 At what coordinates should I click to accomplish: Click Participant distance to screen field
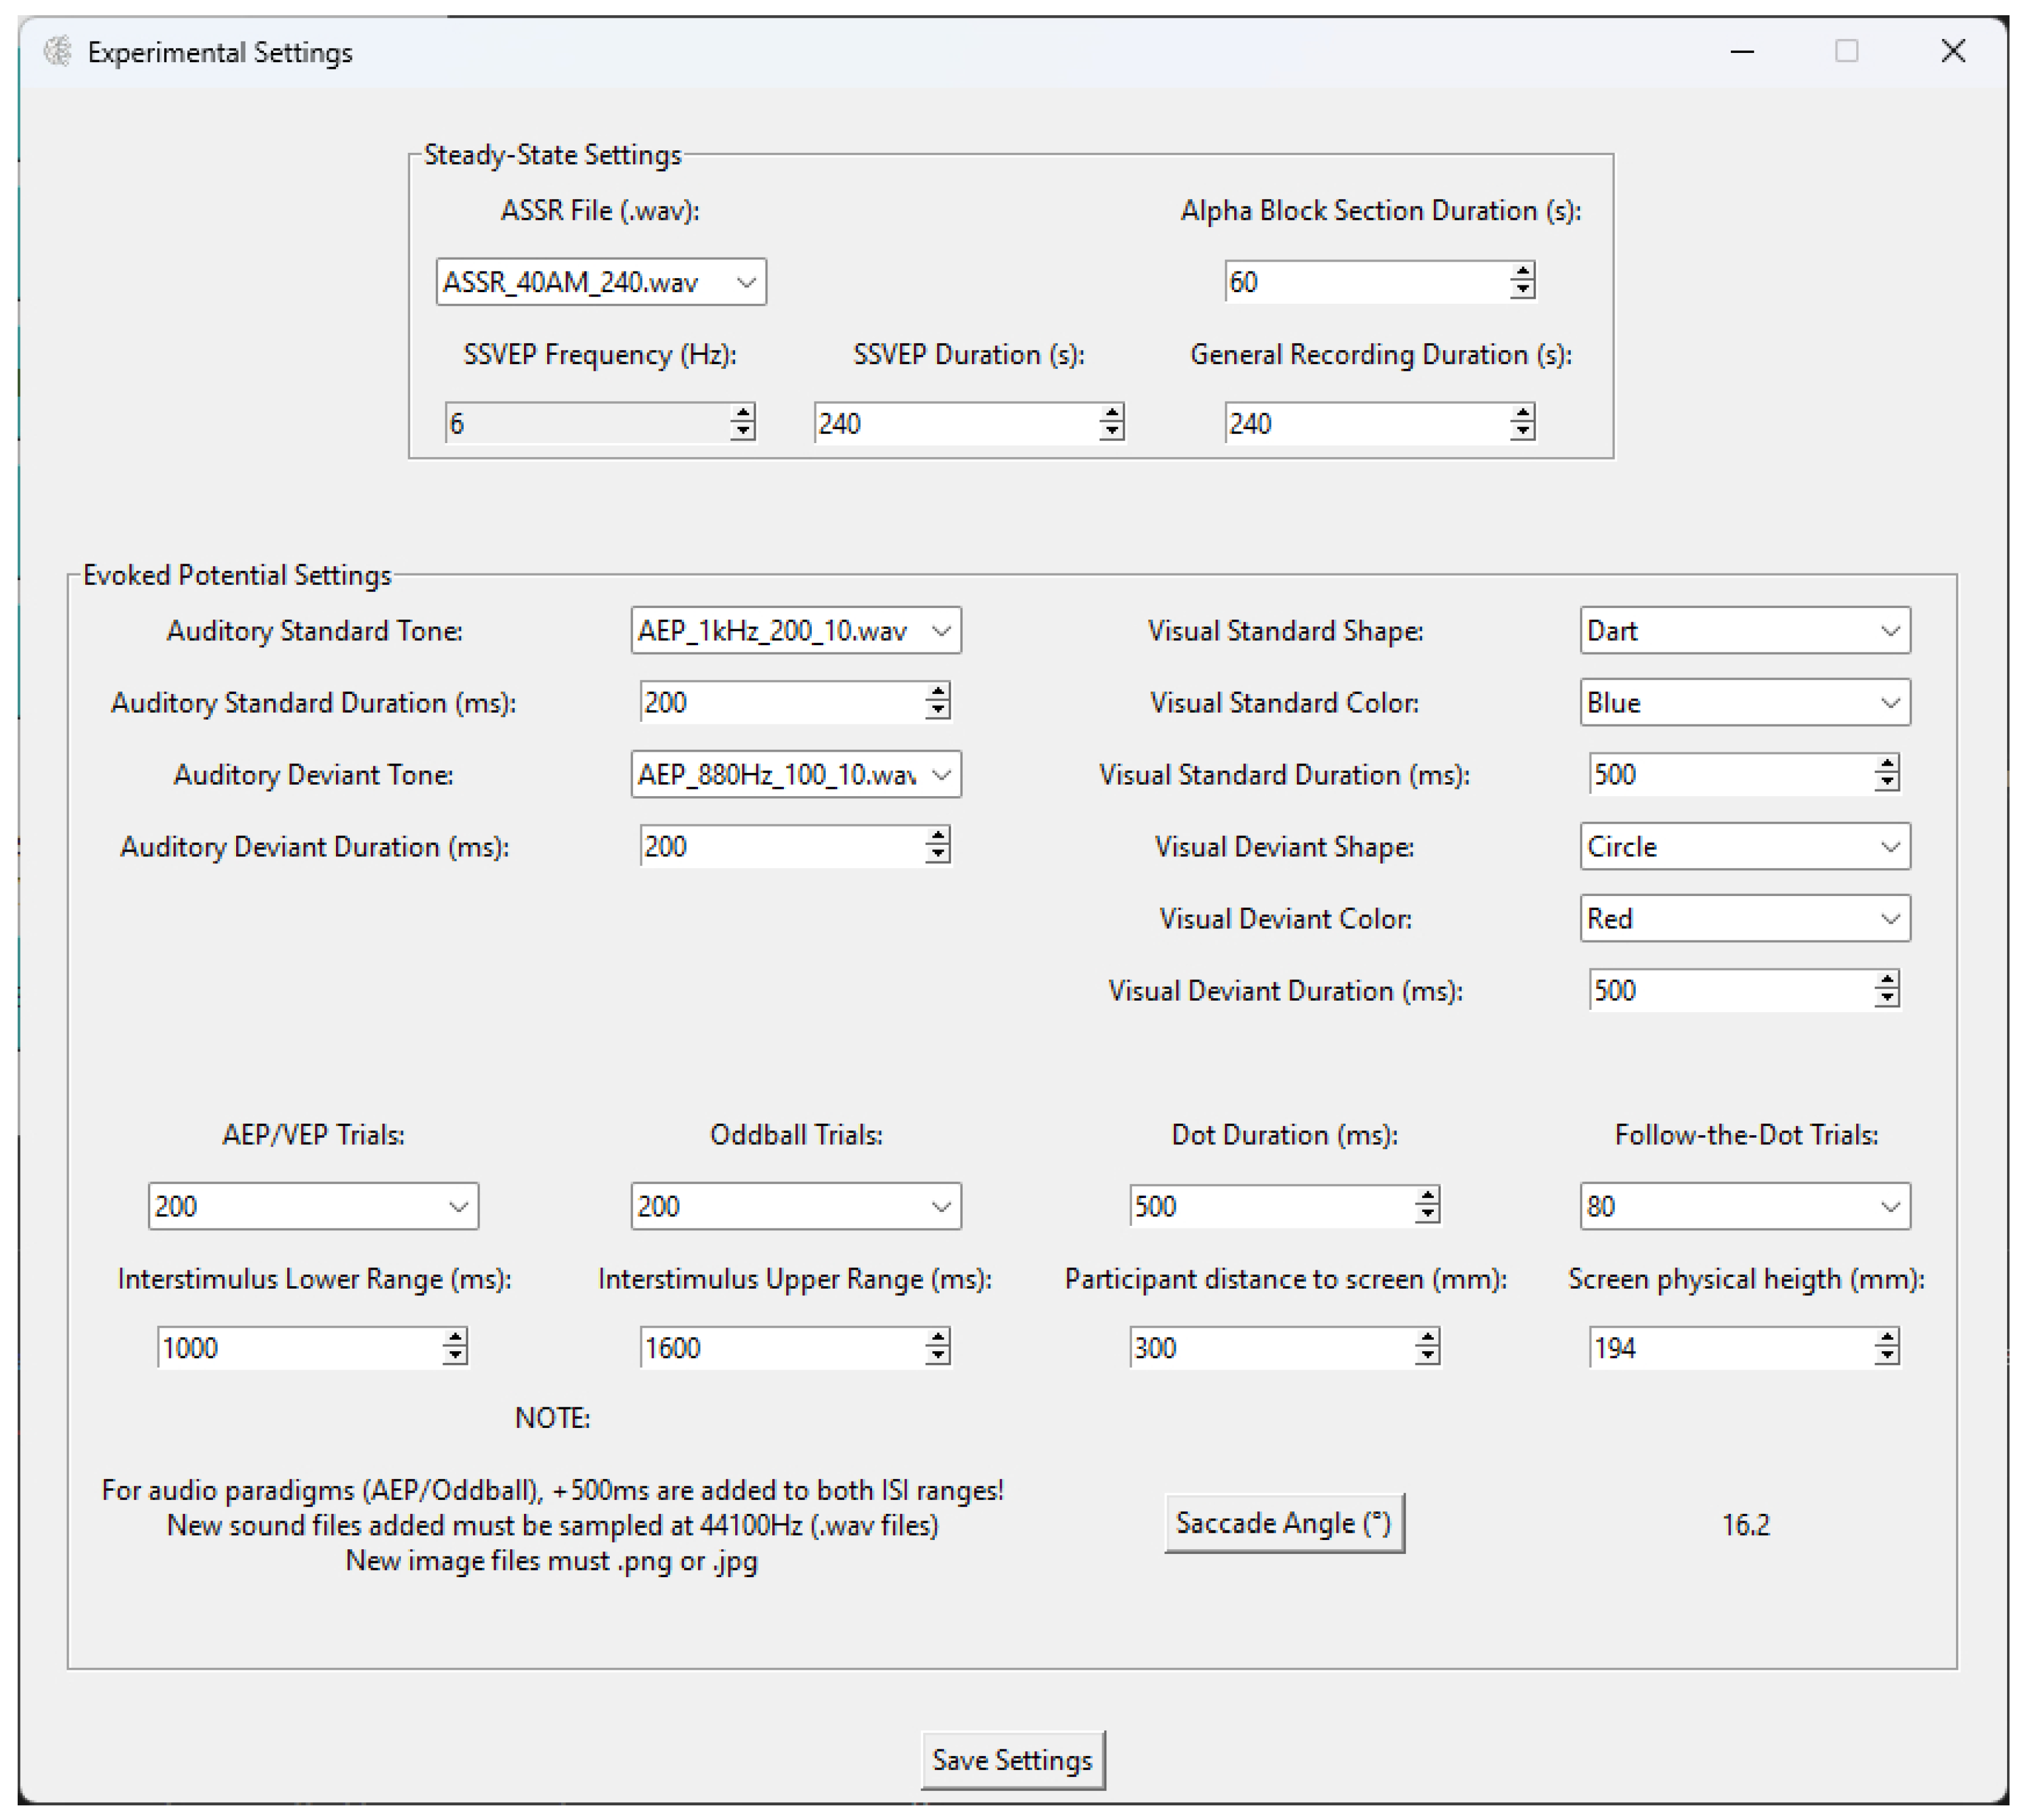coord(1270,1349)
